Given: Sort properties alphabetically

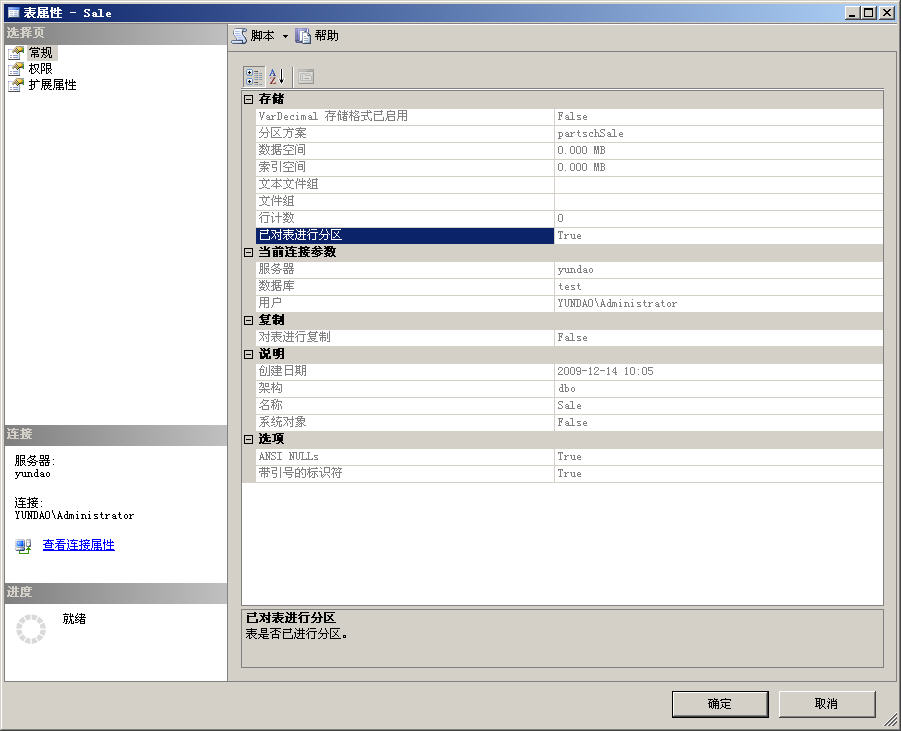Looking at the screenshot, I should coord(277,76).
